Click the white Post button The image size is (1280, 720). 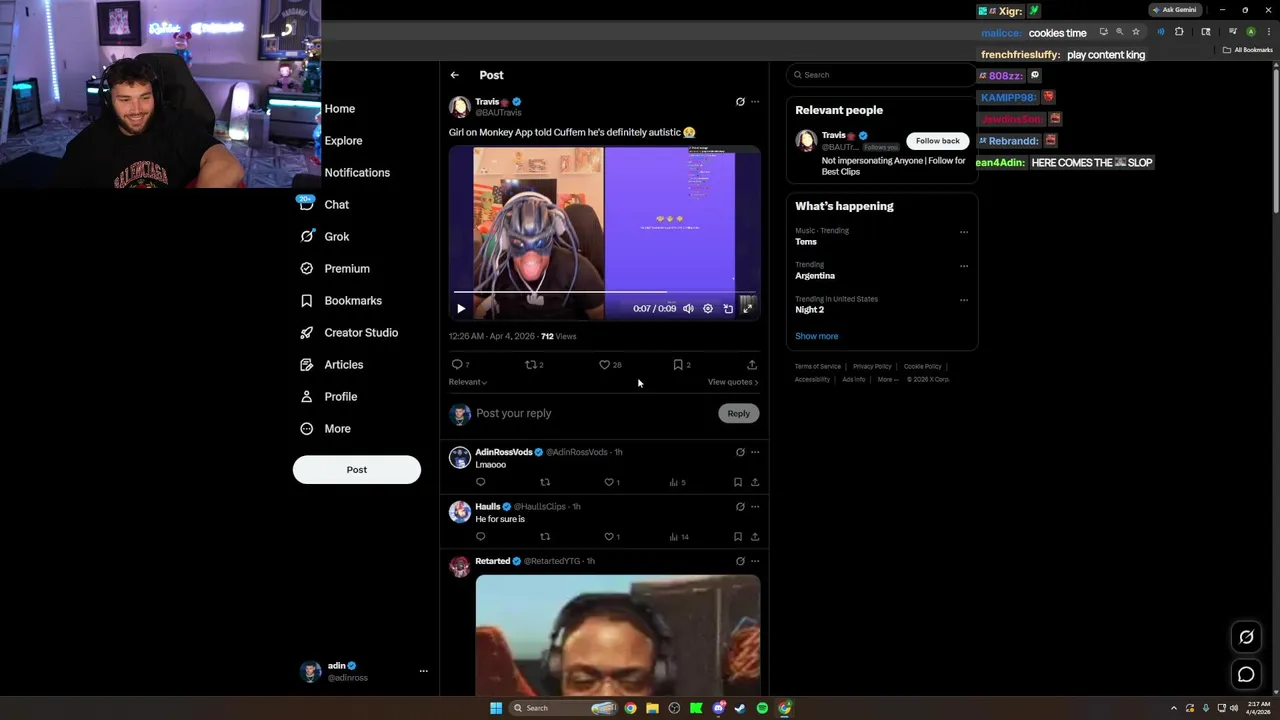[357, 469]
